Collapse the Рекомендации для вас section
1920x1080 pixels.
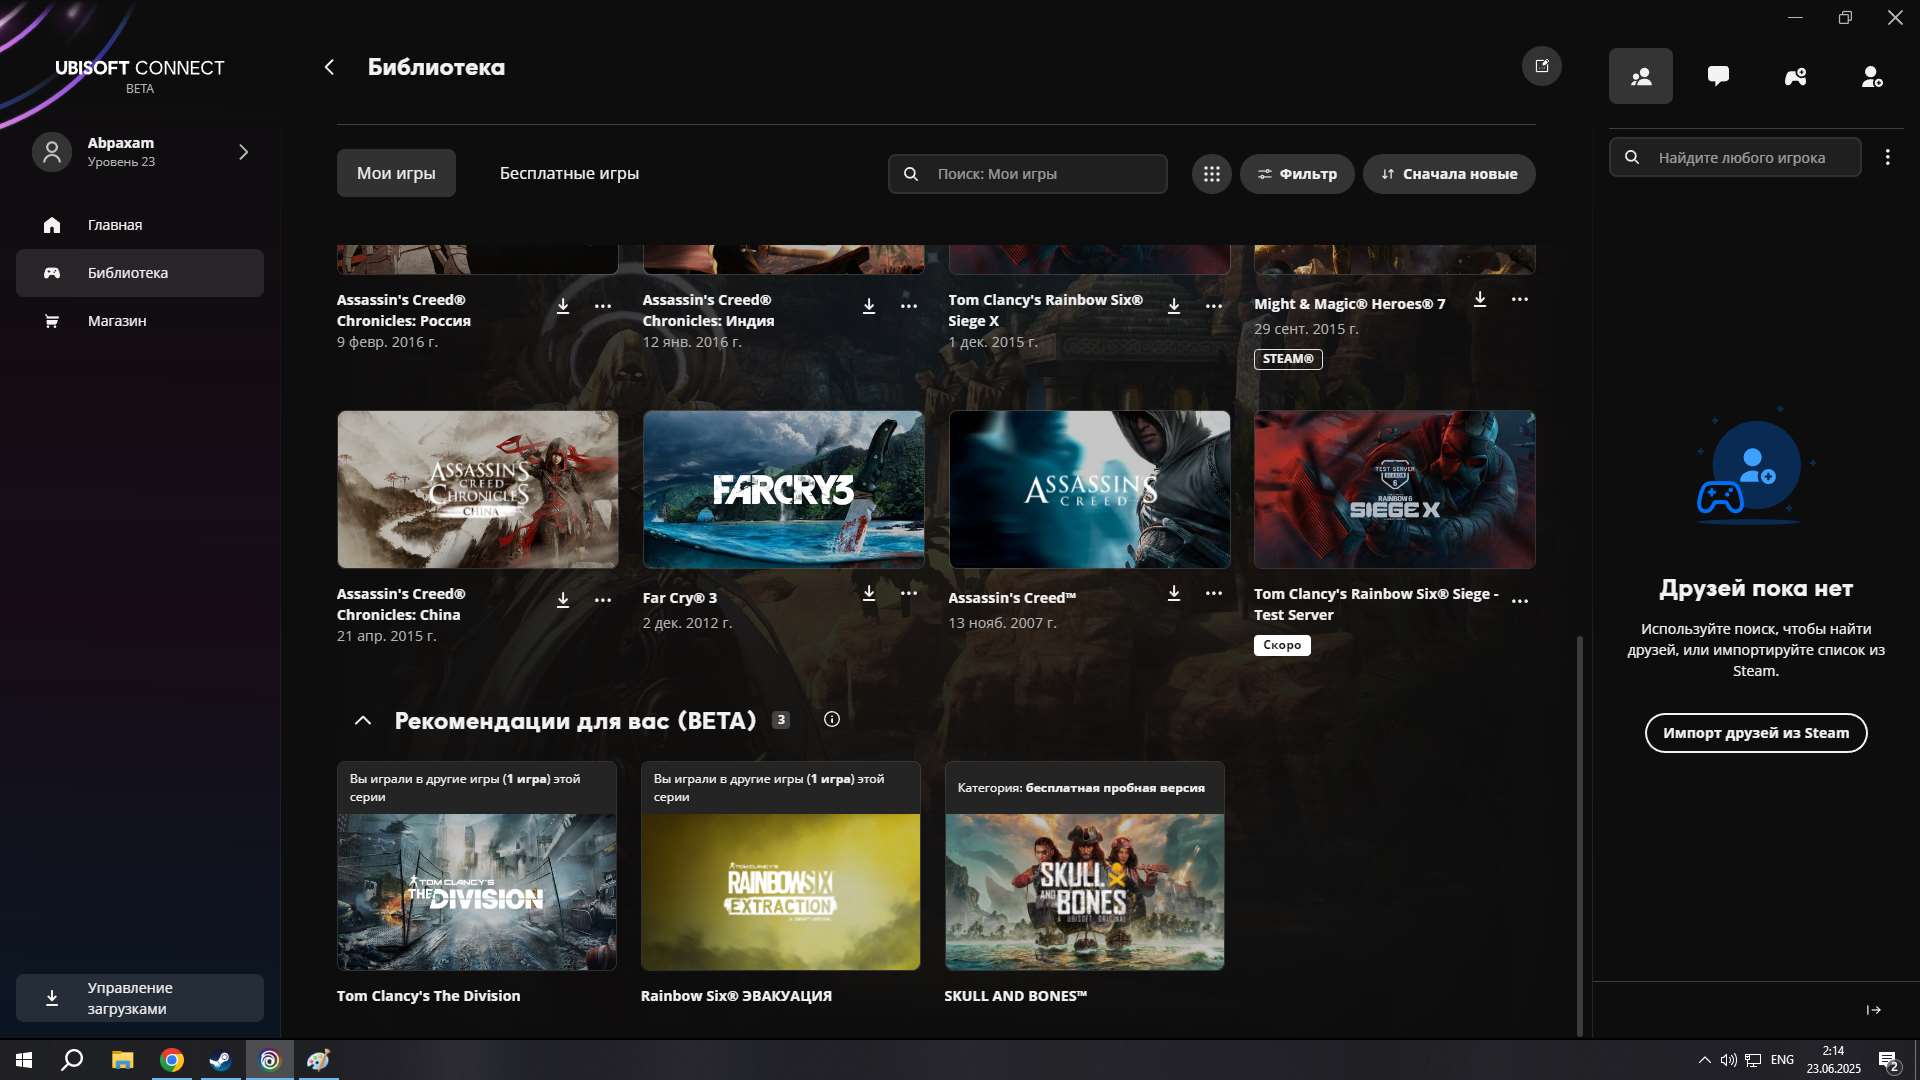pyautogui.click(x=362, y=720)
